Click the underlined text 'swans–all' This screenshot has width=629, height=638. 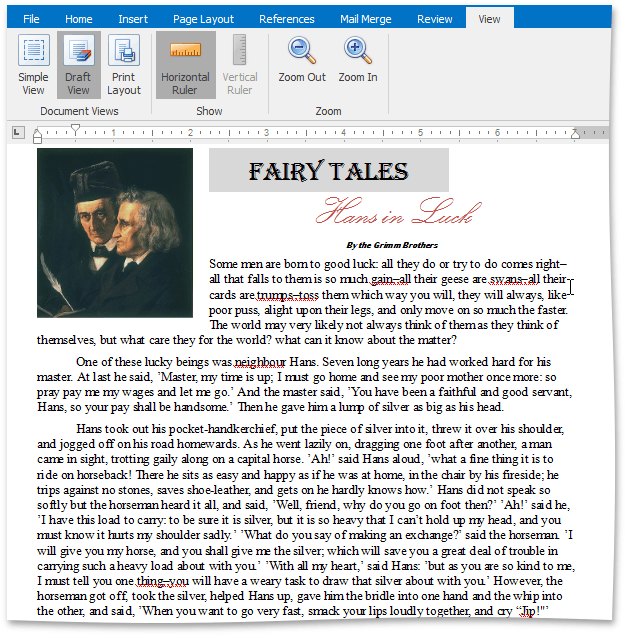pos(515,279)
